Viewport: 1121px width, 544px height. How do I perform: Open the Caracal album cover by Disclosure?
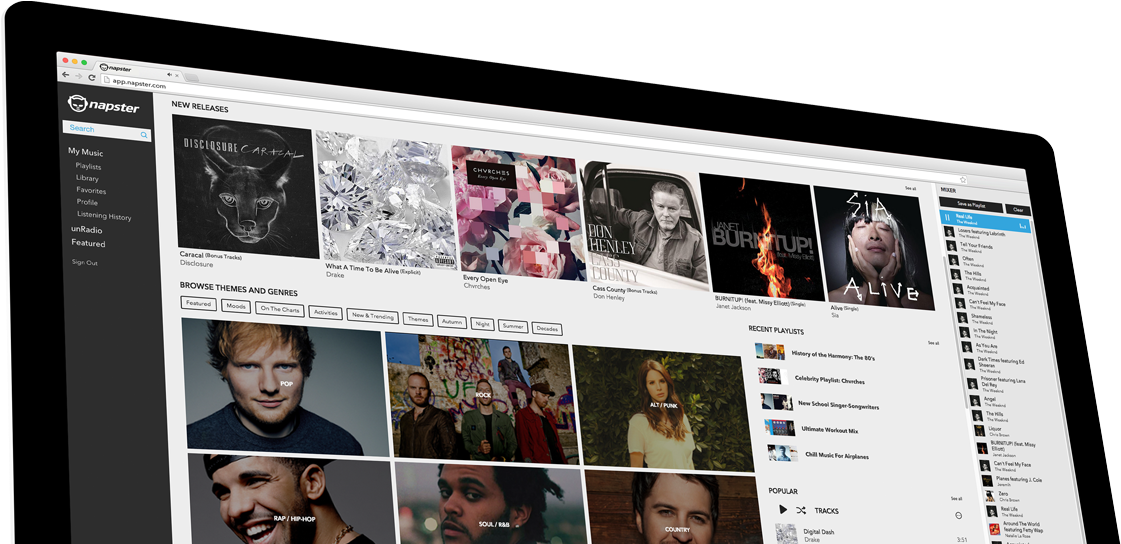pos(245,185)
